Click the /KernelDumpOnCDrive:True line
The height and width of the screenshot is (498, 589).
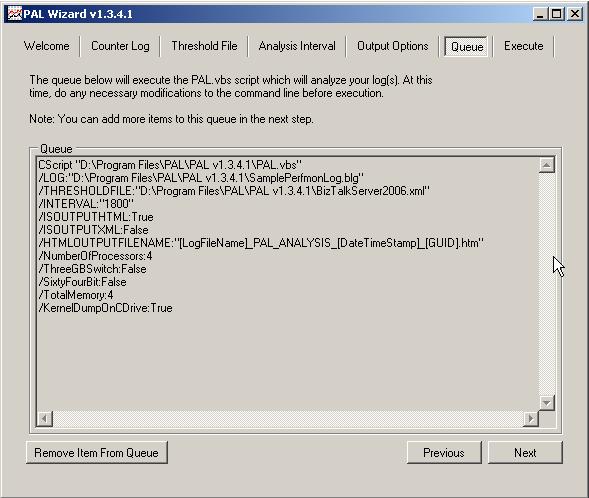[105, 308]
